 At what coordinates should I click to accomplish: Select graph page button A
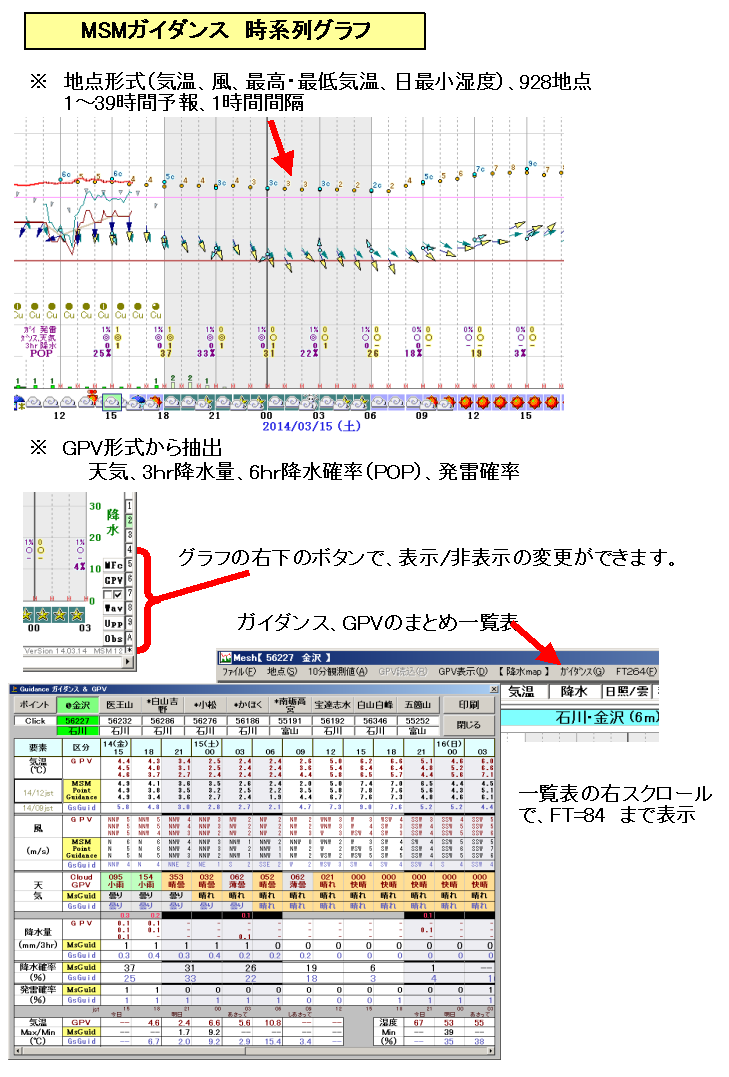pos(129,638)
